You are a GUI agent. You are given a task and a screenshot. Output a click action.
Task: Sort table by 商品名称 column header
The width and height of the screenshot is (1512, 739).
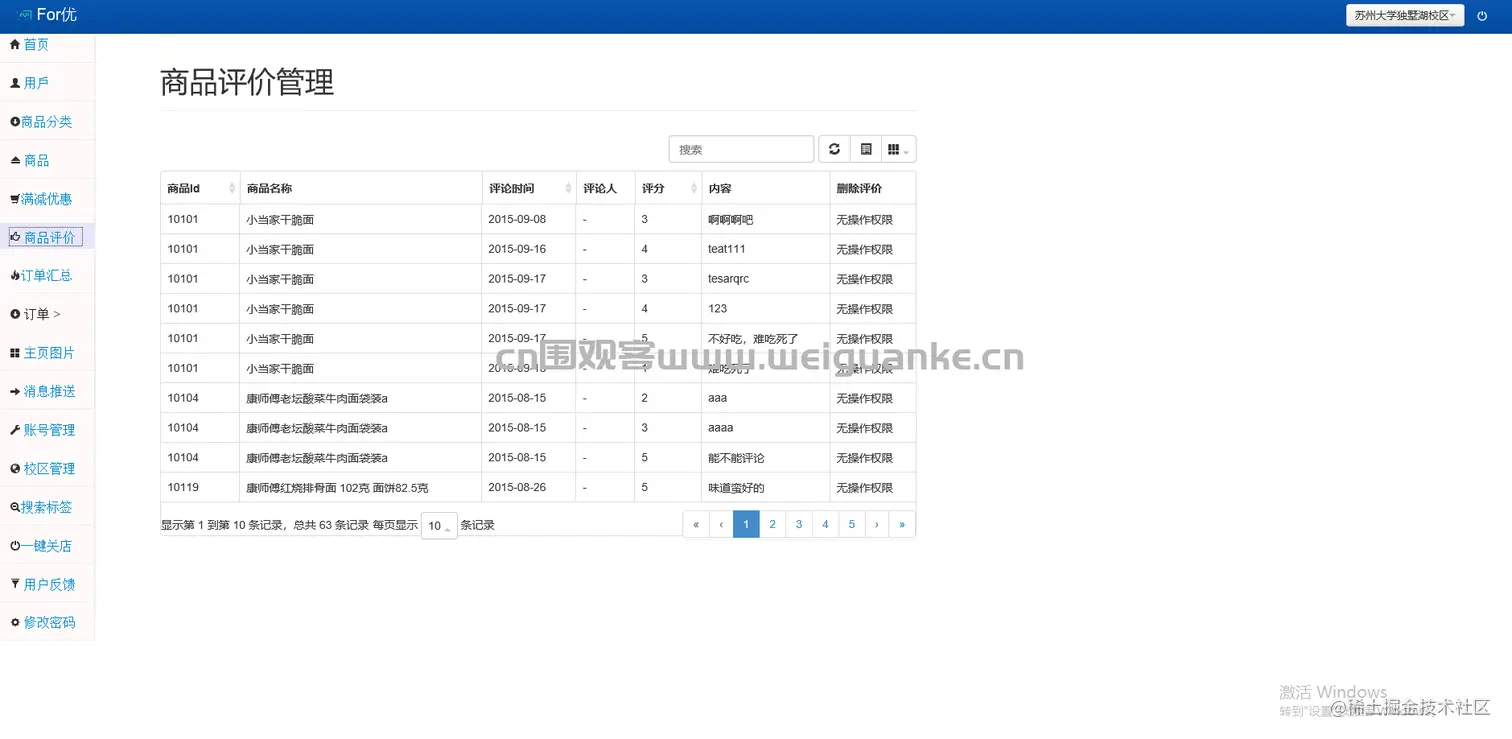point(361,188)
